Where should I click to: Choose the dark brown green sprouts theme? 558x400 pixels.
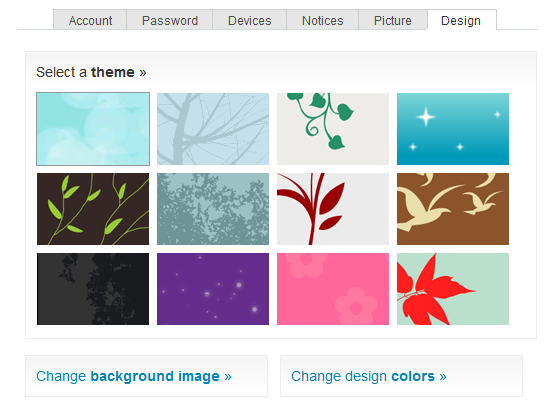(x=93, y=209)
